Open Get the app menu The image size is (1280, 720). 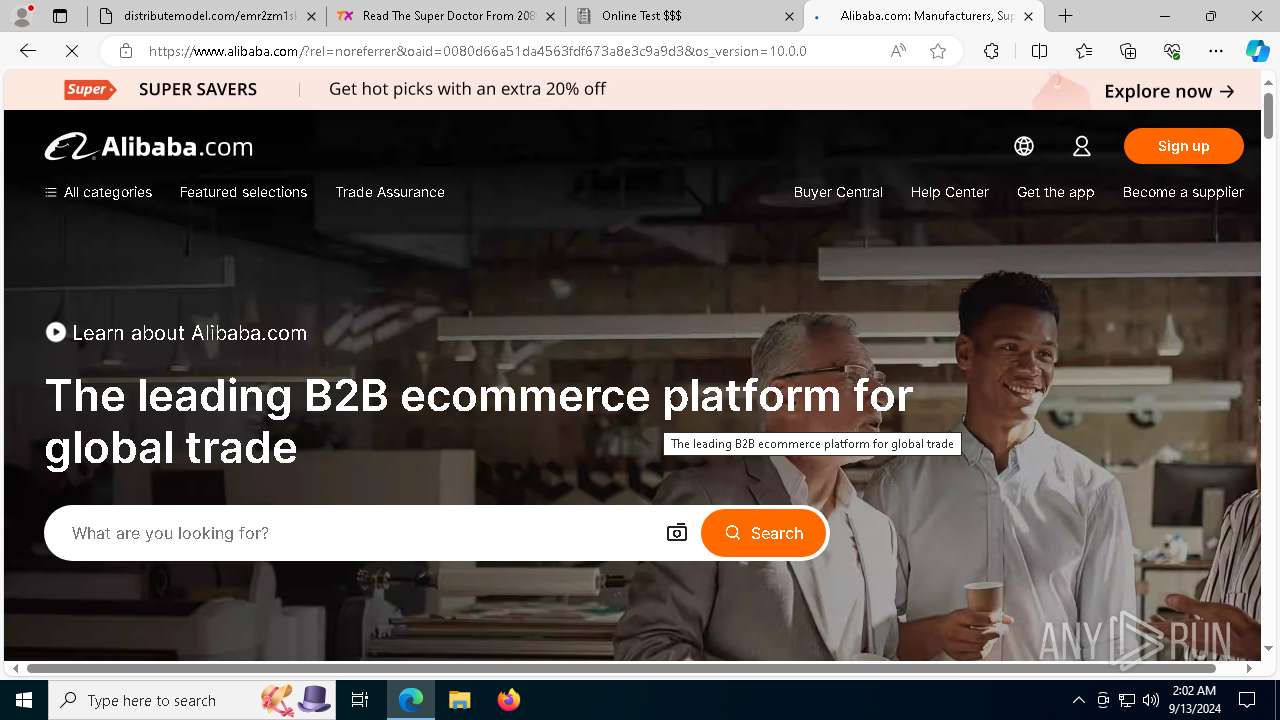coord(1055,192)
